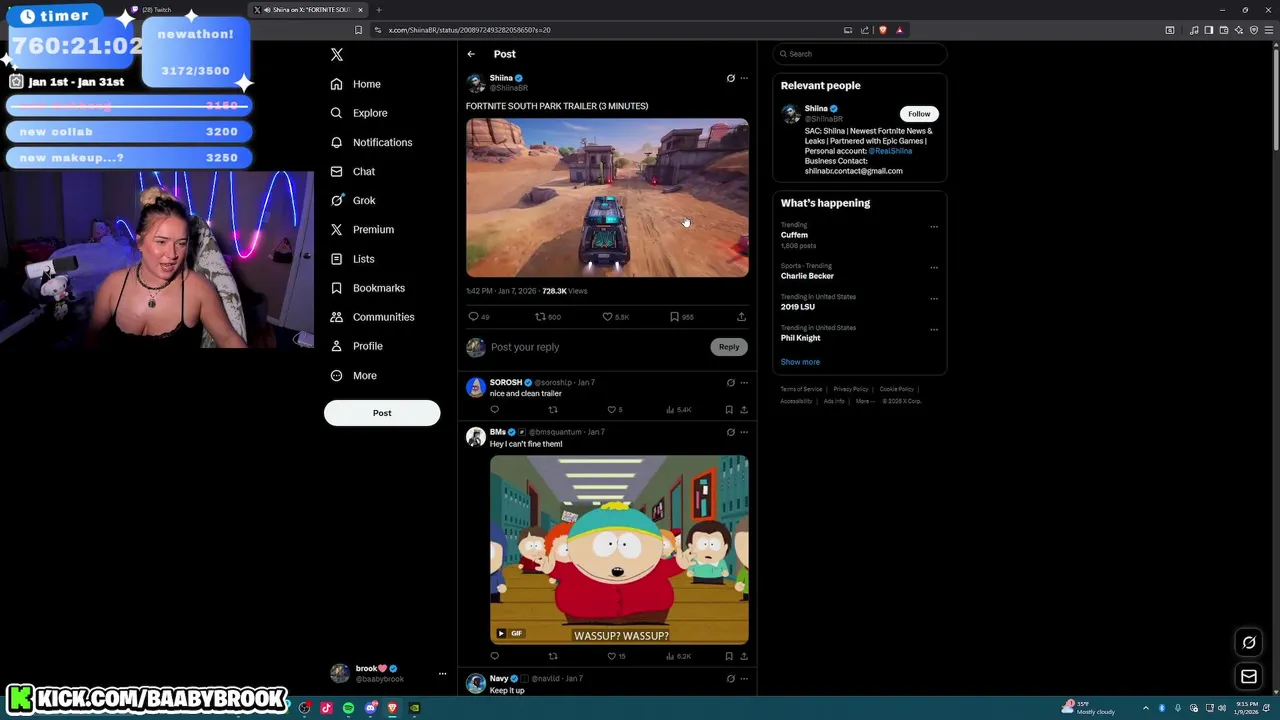Repost the main post (600)
The image size is (1280, 720).
pyautogui.click(x=548, y=317)
